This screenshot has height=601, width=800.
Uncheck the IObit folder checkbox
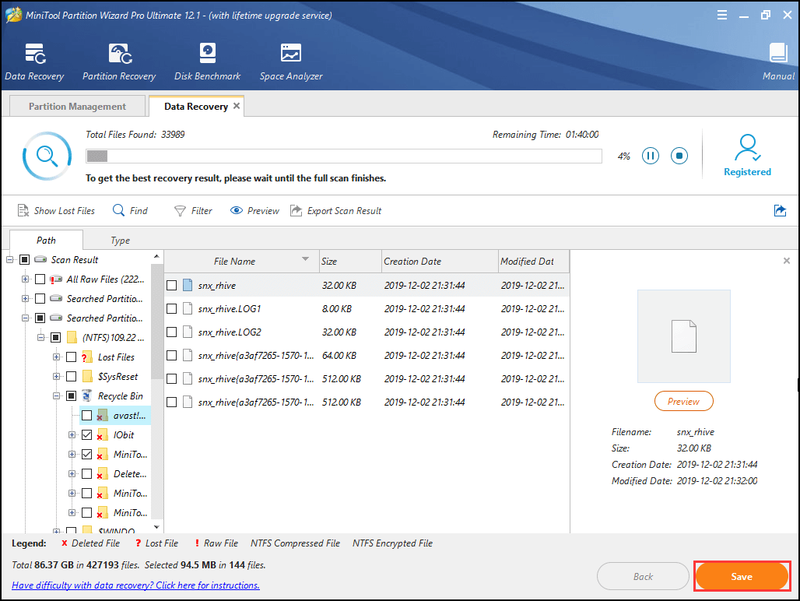click(x=87, y=435)
